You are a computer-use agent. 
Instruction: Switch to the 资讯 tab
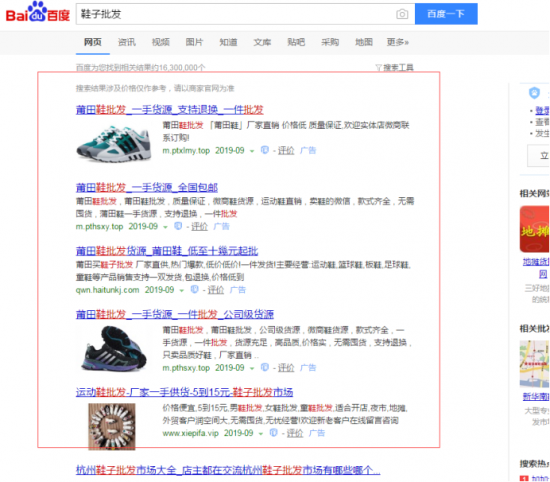[x=127, y=42]
